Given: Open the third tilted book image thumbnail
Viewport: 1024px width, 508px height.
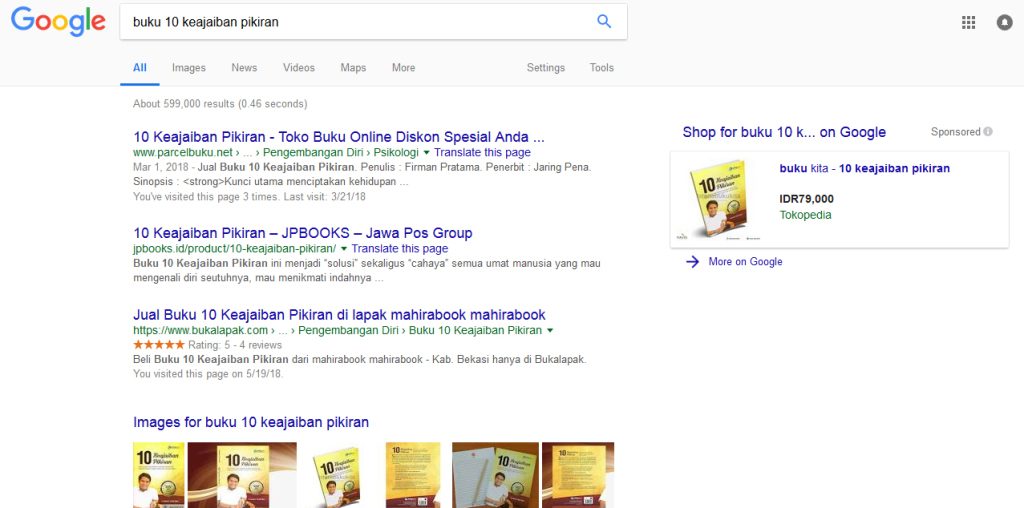Looking at the screenshot, I should click(x=336, y=475).
